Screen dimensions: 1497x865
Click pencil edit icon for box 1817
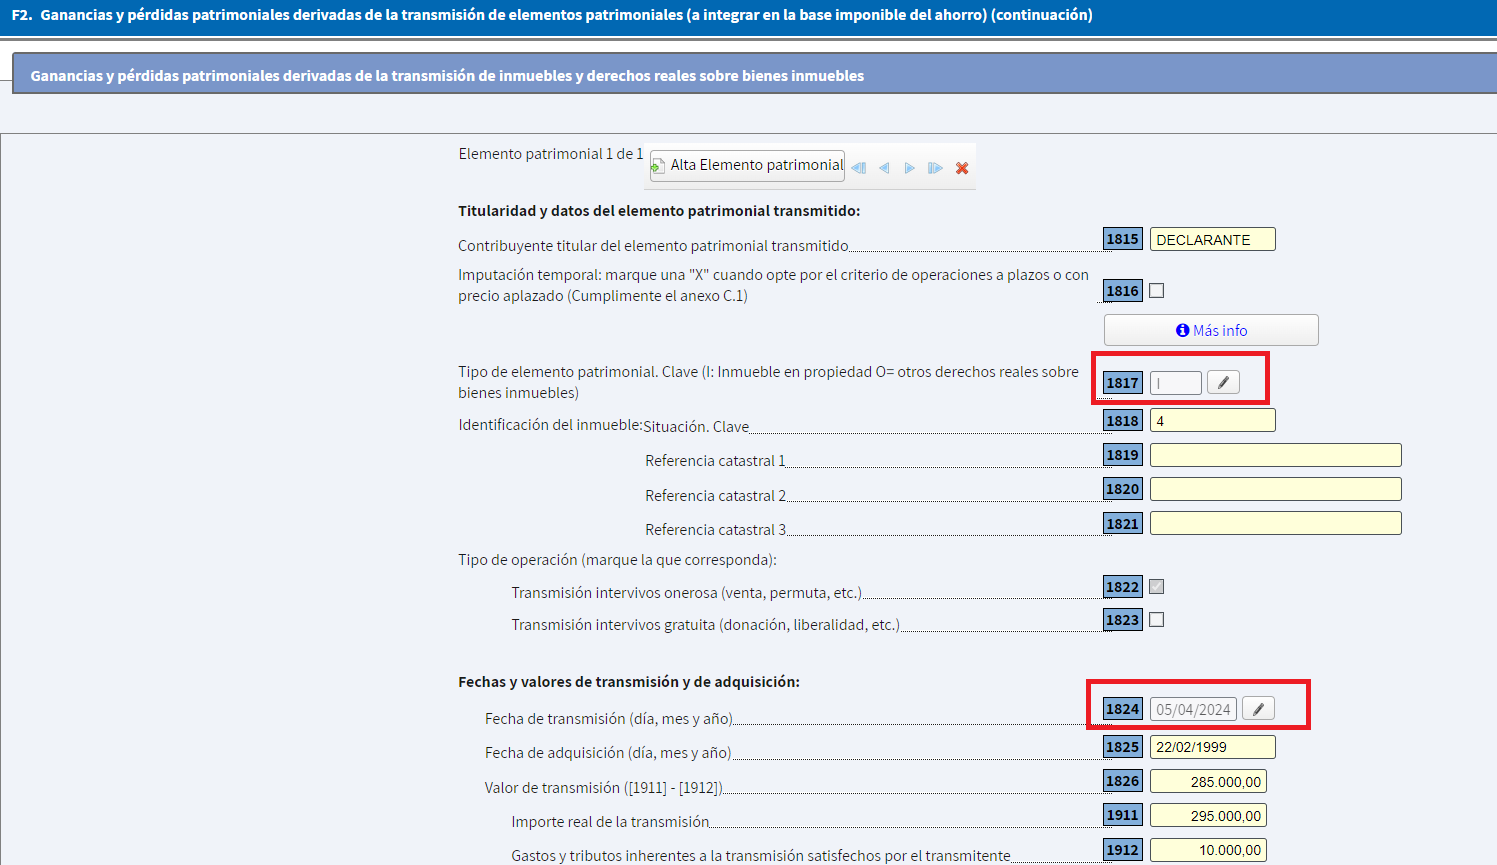point(1223,382)
